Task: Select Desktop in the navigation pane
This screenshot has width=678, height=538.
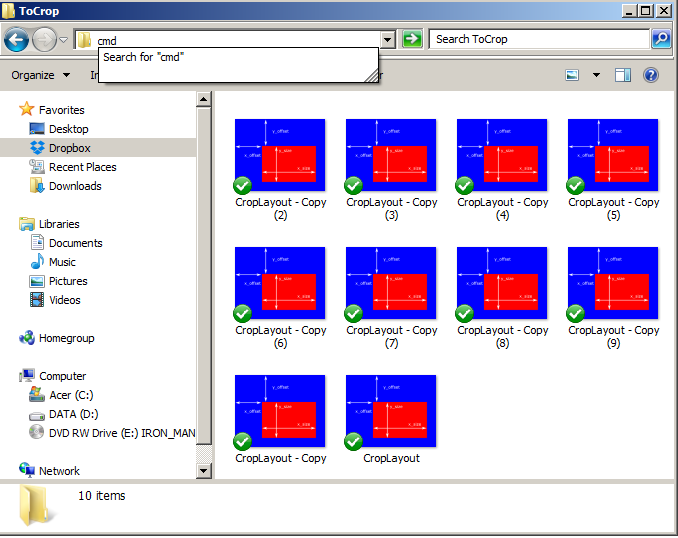Action: [x=68, y=129]
